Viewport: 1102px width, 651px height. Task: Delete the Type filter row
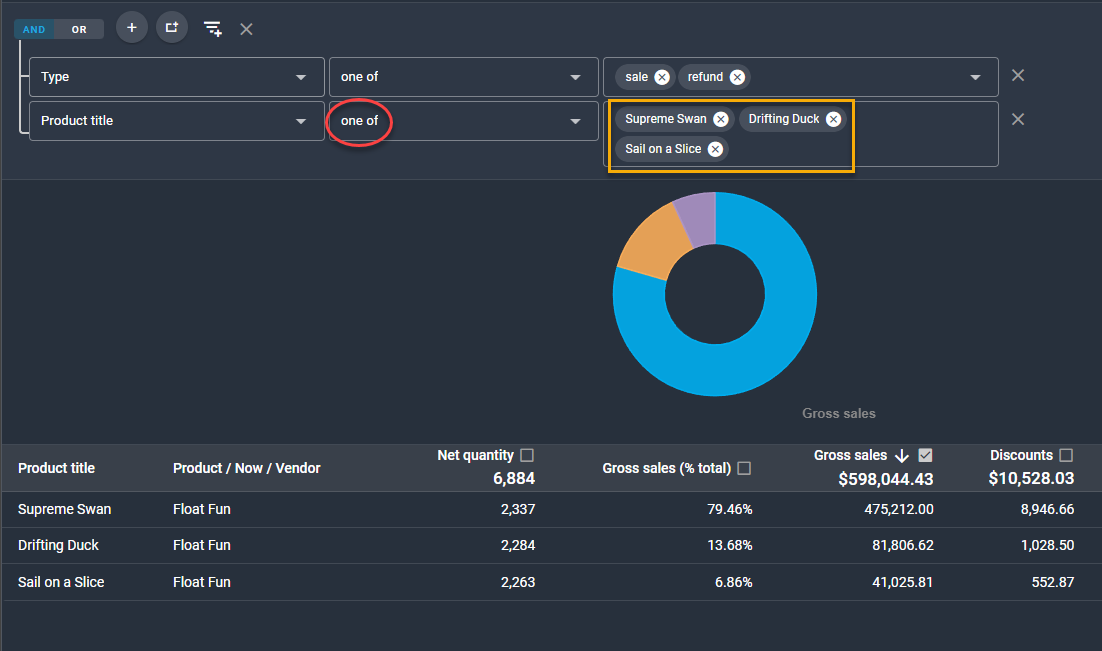point(1018,76)
